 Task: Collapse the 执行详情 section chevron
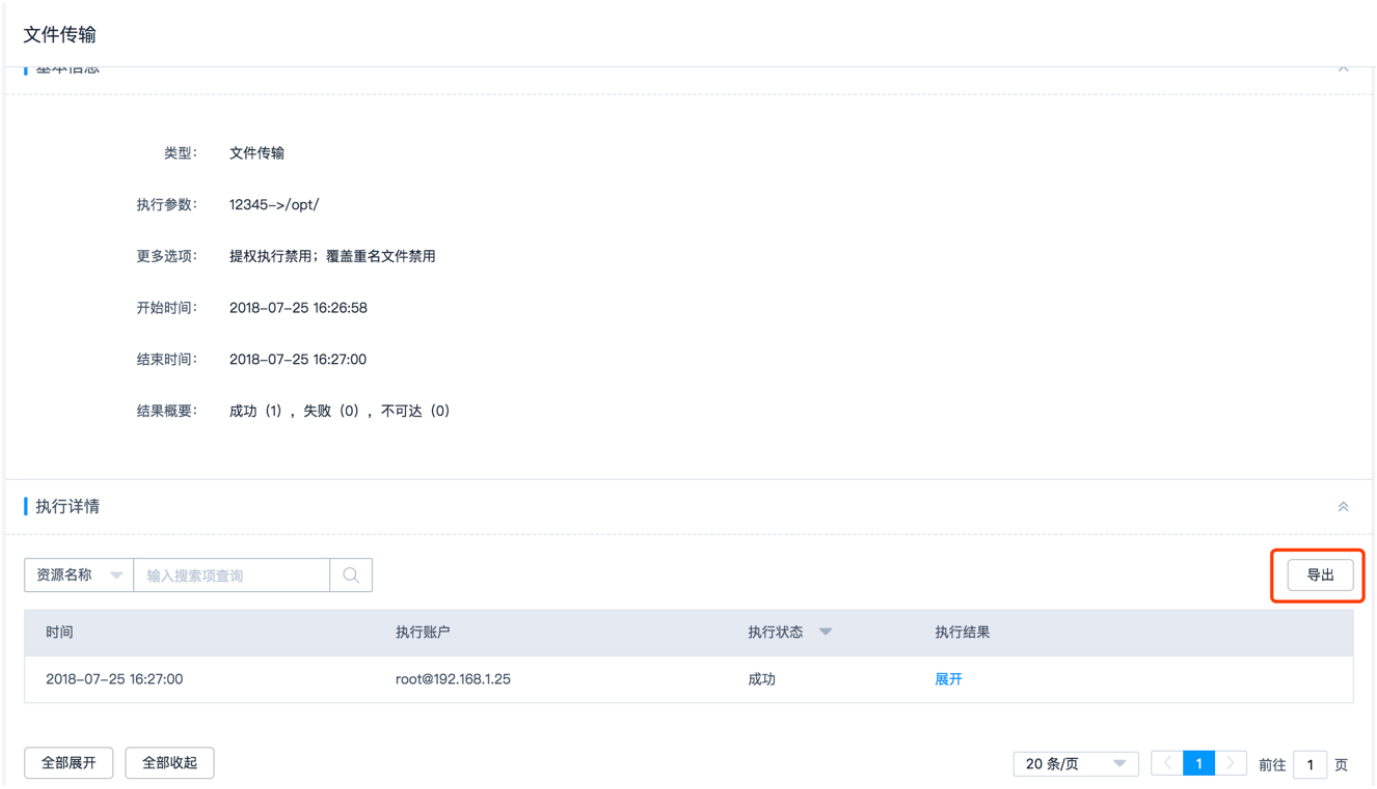pyautogui.click(x=1343, y=507)
